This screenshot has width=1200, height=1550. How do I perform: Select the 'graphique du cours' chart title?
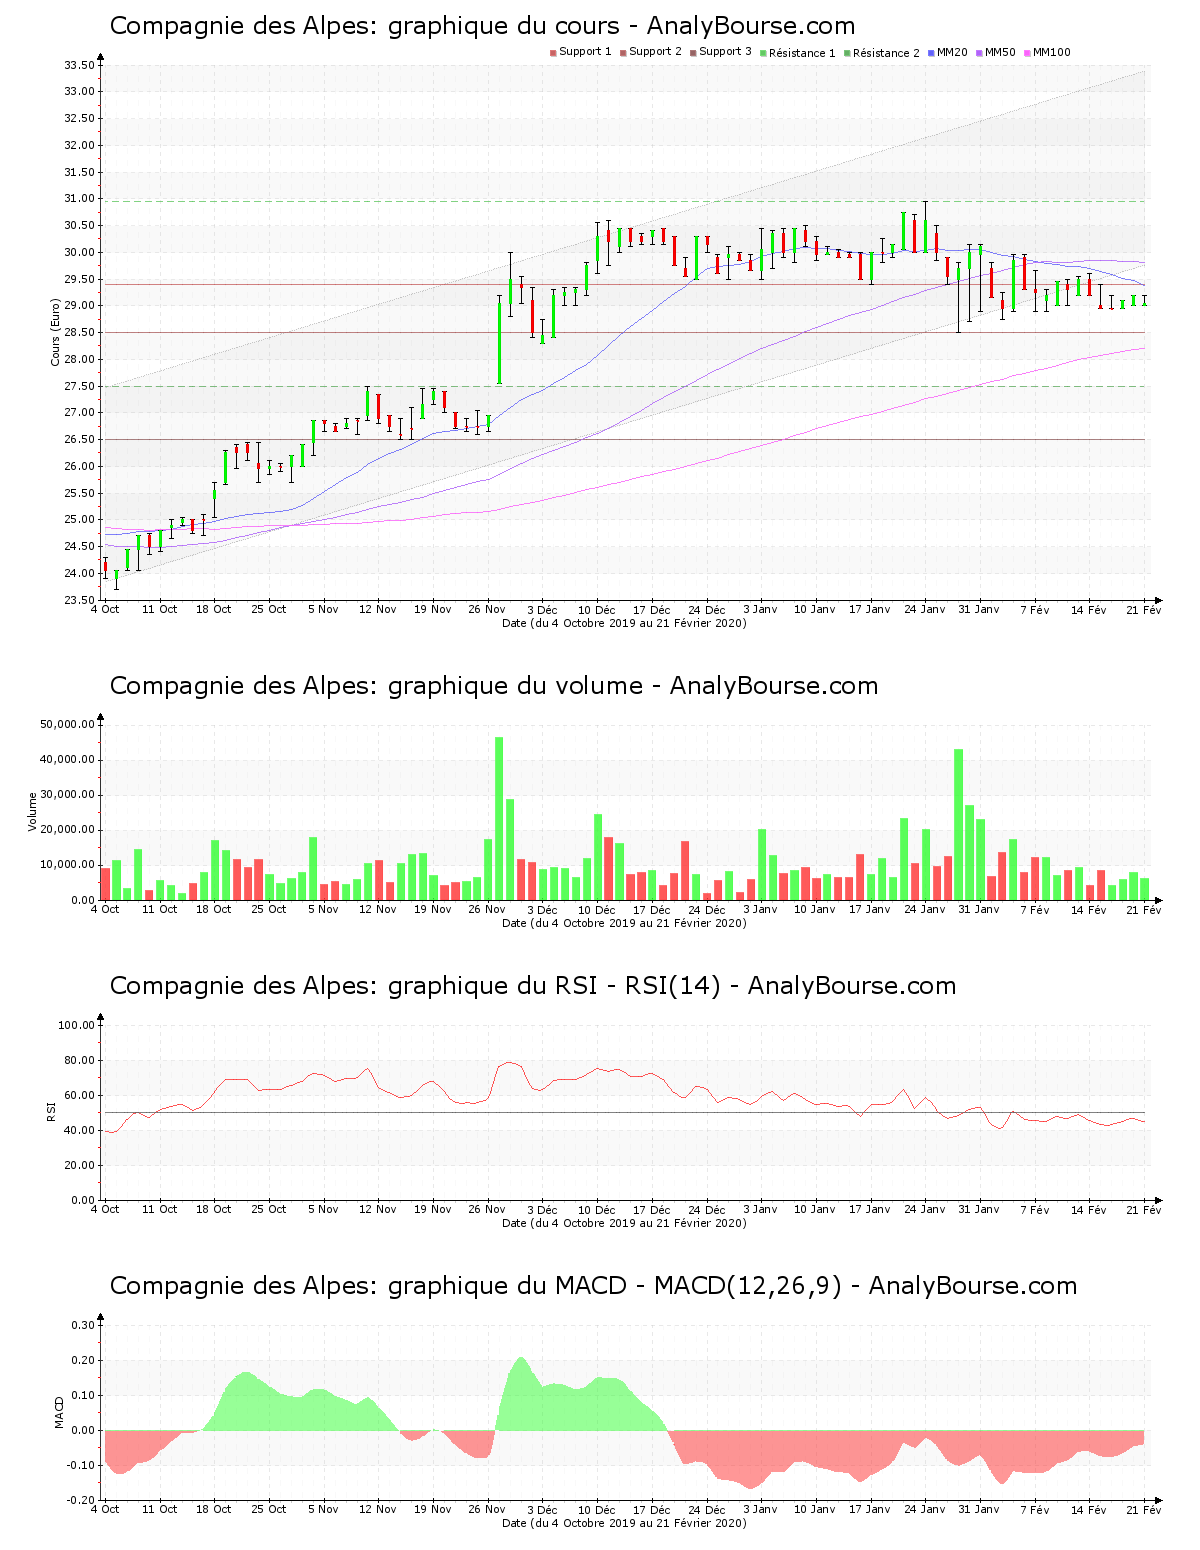[482, 26]
